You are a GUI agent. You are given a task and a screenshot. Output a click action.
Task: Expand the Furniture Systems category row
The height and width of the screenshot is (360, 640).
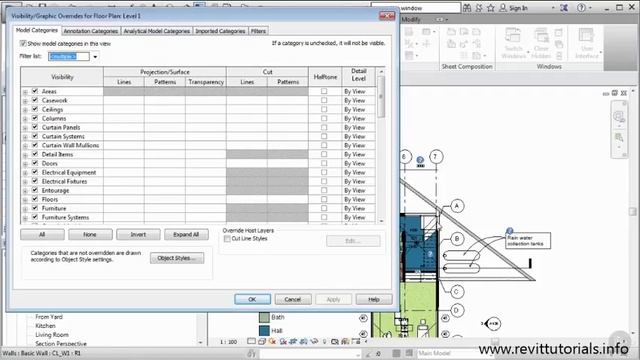tap(25, 218)
